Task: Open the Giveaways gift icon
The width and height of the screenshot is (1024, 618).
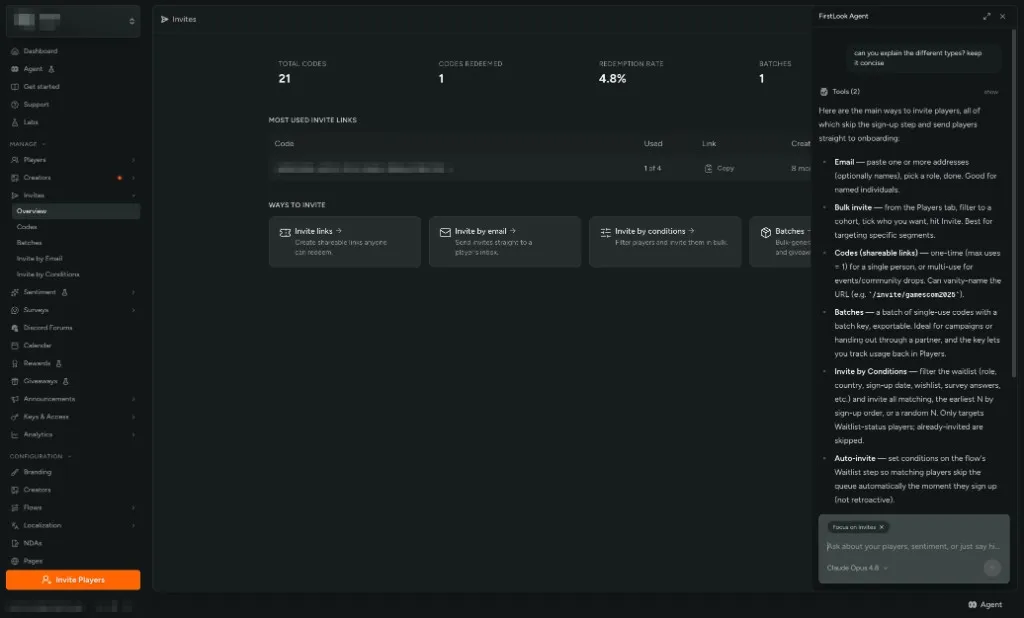Action: pos(14,381)
